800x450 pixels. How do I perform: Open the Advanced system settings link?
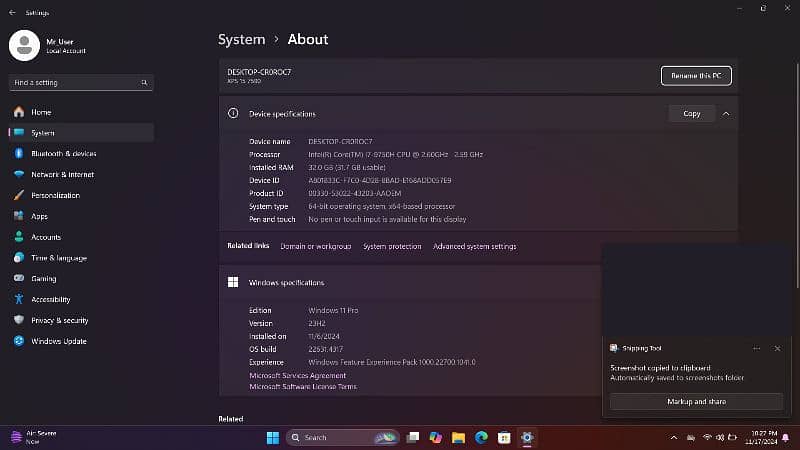pyautogui.click(x=474, y=246)
